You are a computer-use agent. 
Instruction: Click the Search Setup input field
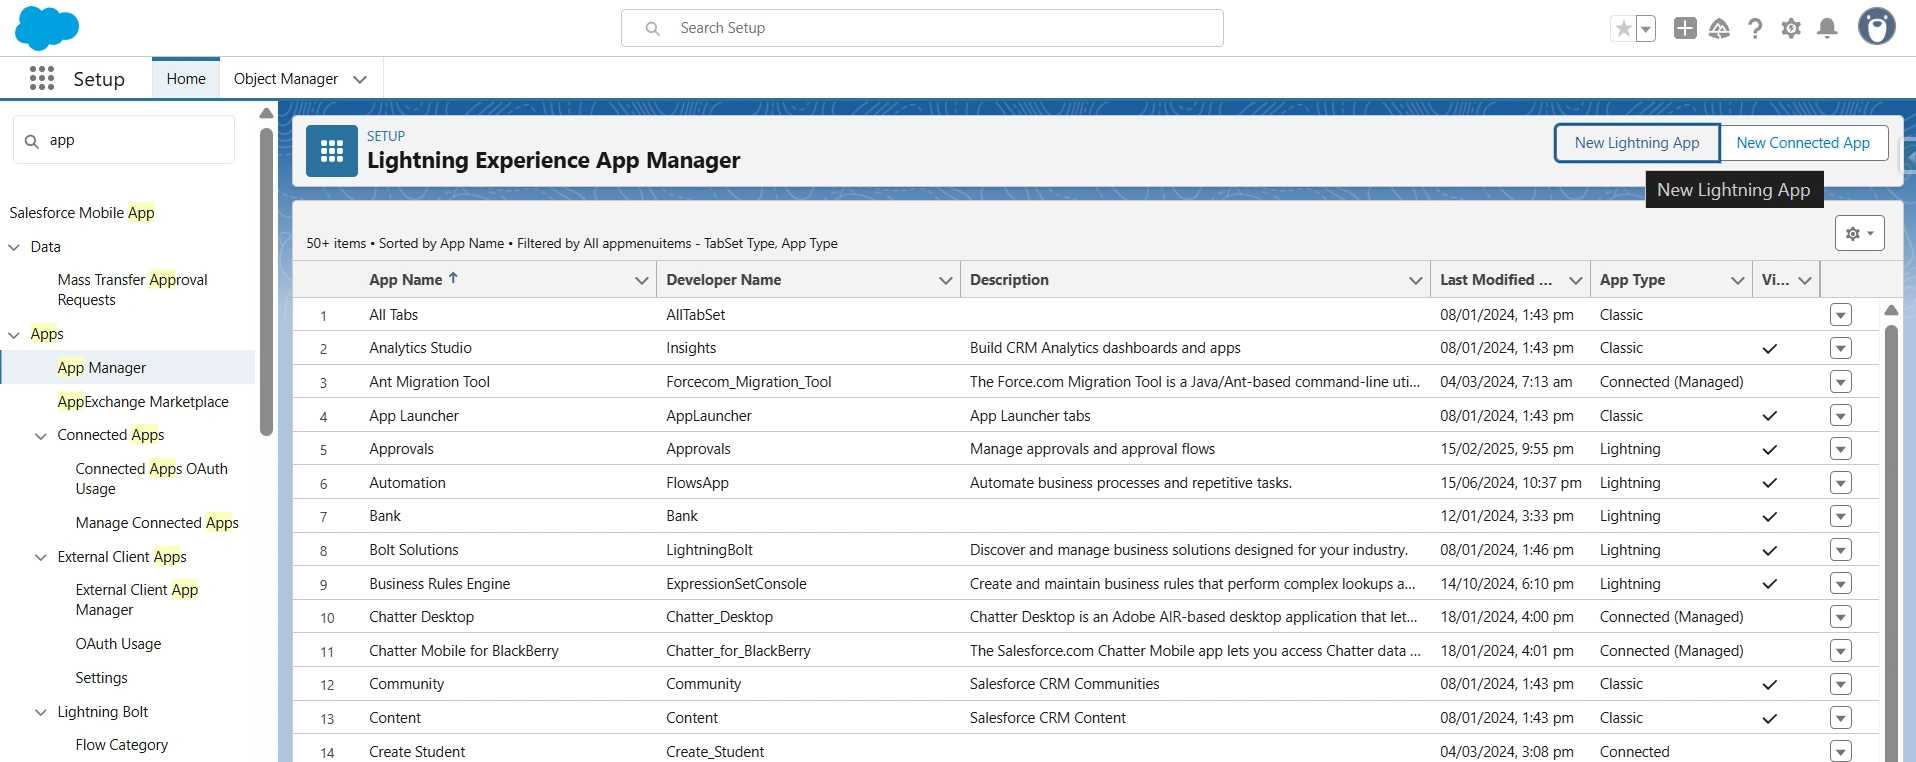pos(920,28)
